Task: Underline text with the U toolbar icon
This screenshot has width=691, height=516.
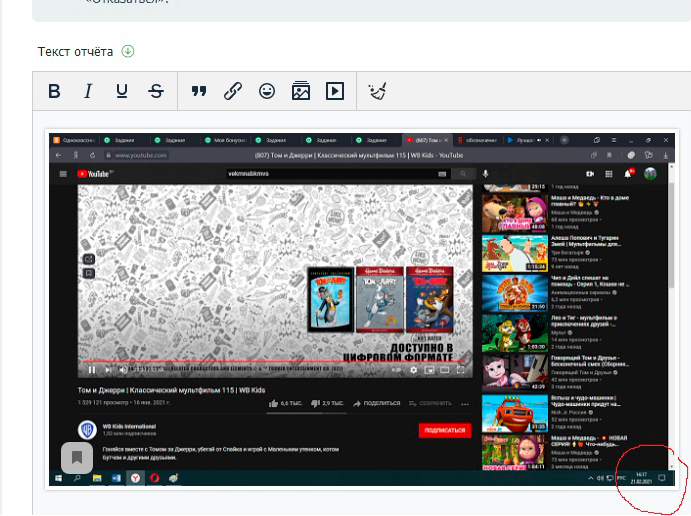Action: (x=122, y=91)
